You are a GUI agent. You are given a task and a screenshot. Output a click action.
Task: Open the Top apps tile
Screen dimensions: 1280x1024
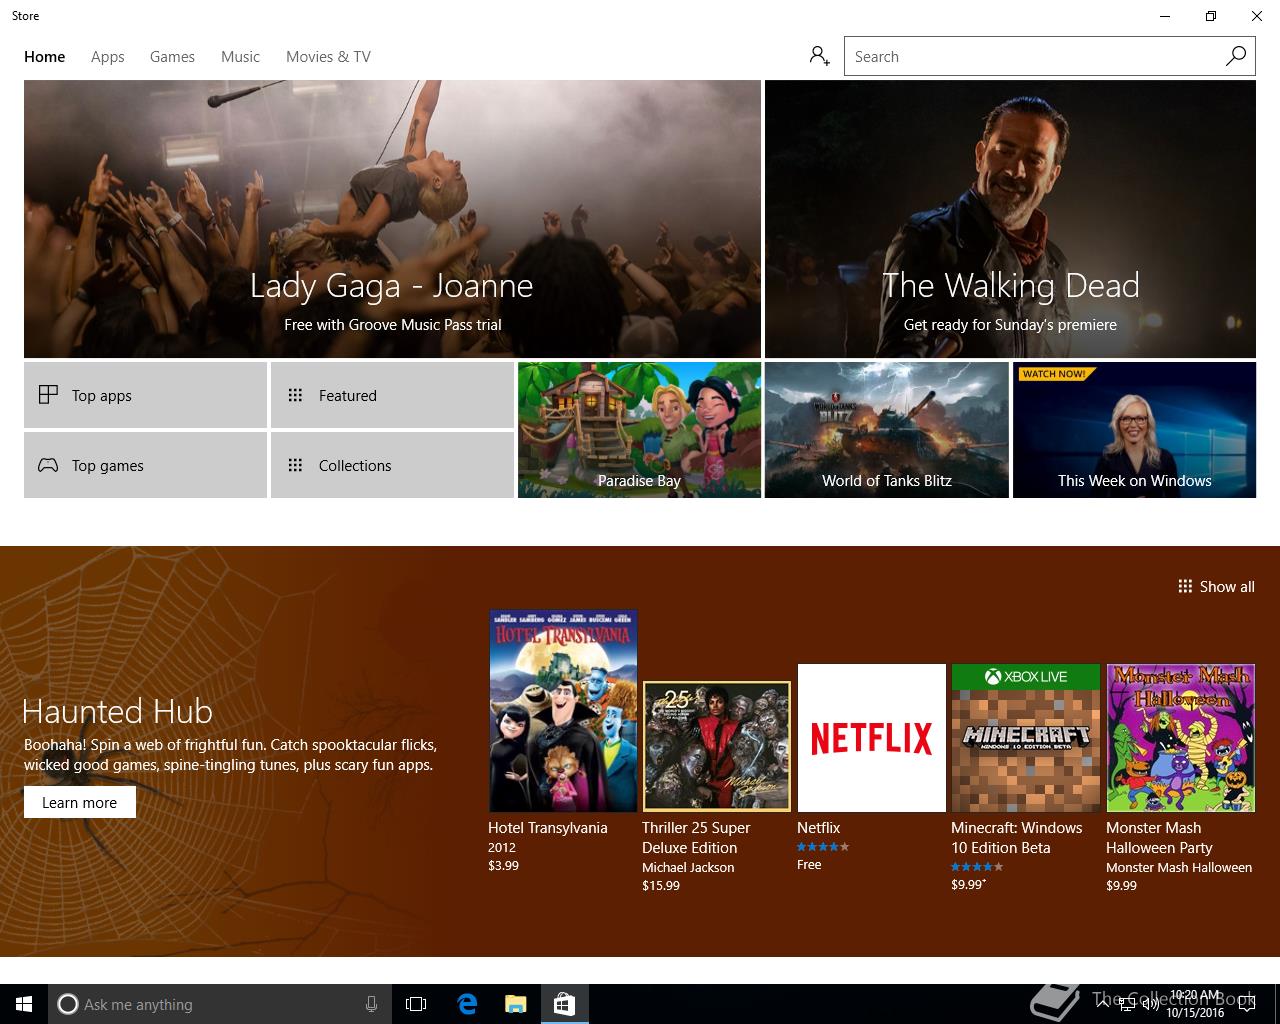[x=145, y=395]
